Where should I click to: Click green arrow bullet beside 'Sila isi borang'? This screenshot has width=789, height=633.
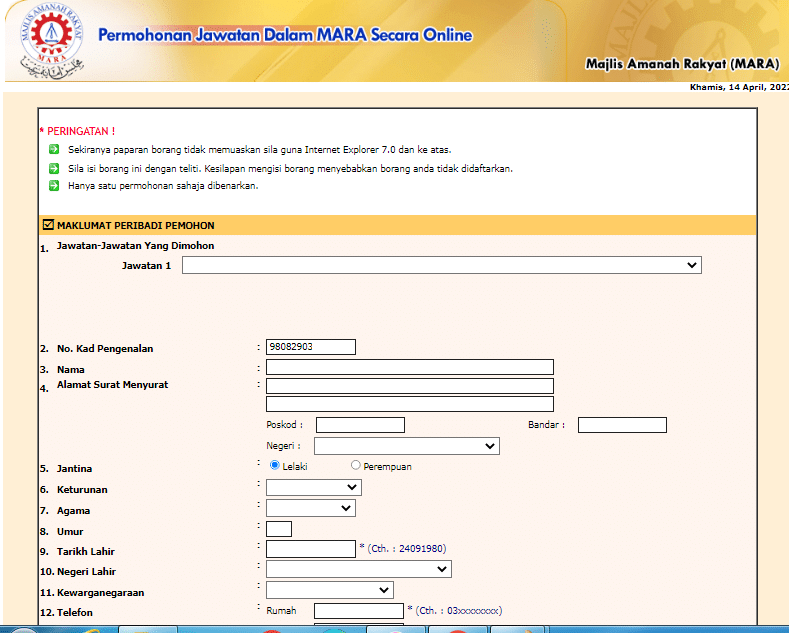point(54,168)
